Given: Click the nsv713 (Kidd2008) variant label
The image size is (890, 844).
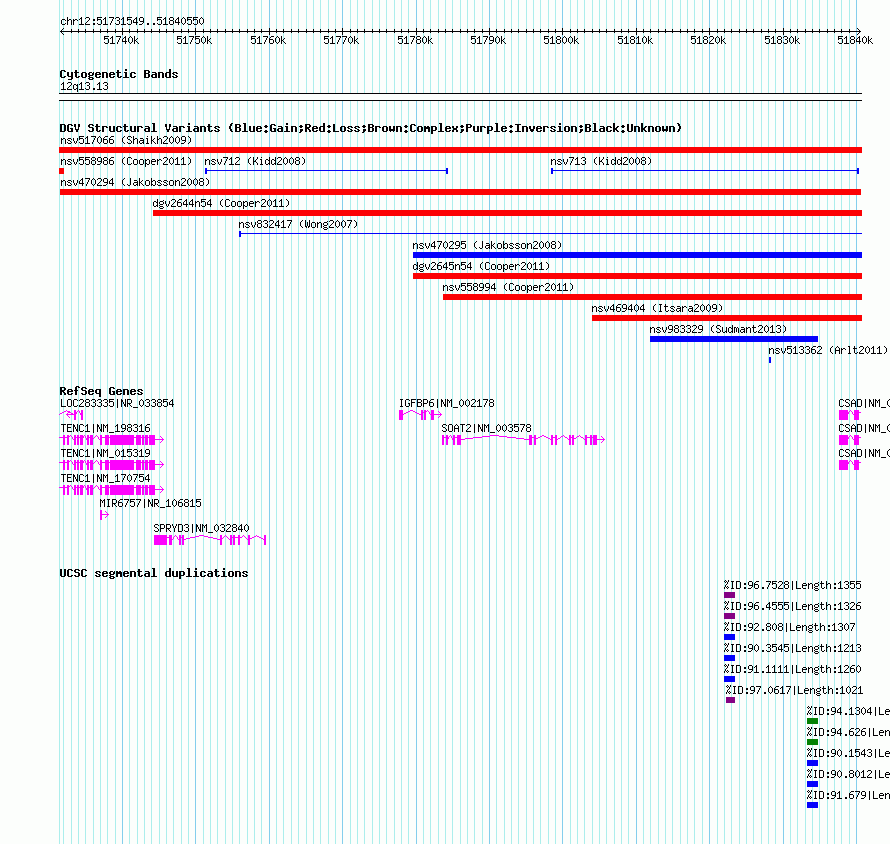Looking at the screenshot, I should coord(601,161).
